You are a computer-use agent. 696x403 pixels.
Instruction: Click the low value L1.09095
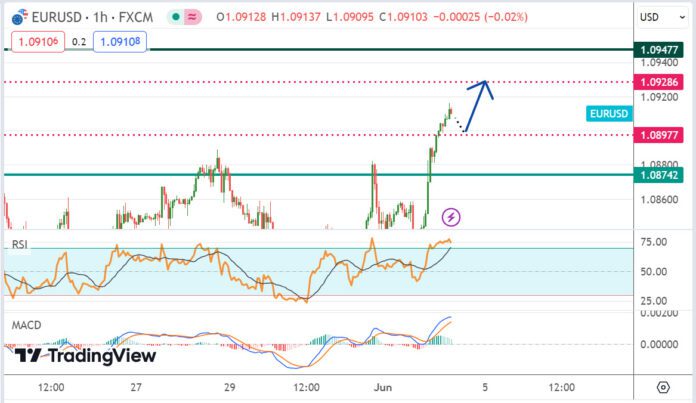[x=350, y=17]
